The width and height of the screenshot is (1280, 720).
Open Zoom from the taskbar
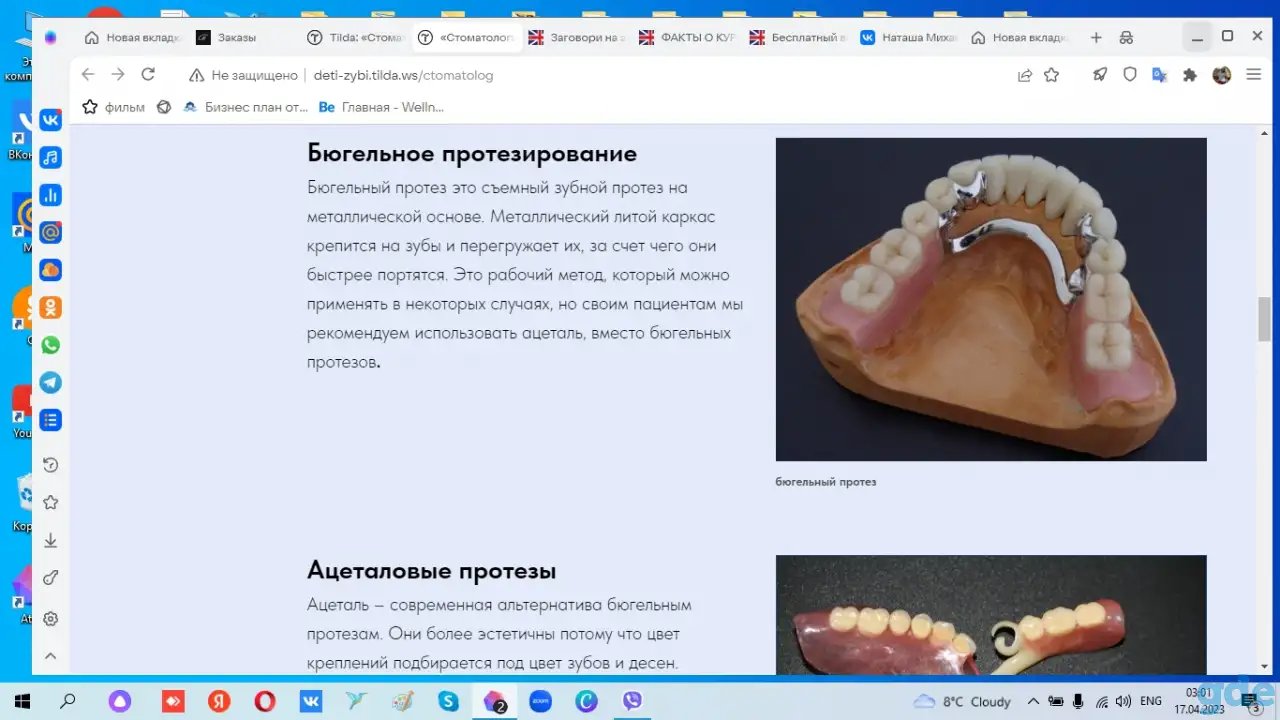pos(540,701)
